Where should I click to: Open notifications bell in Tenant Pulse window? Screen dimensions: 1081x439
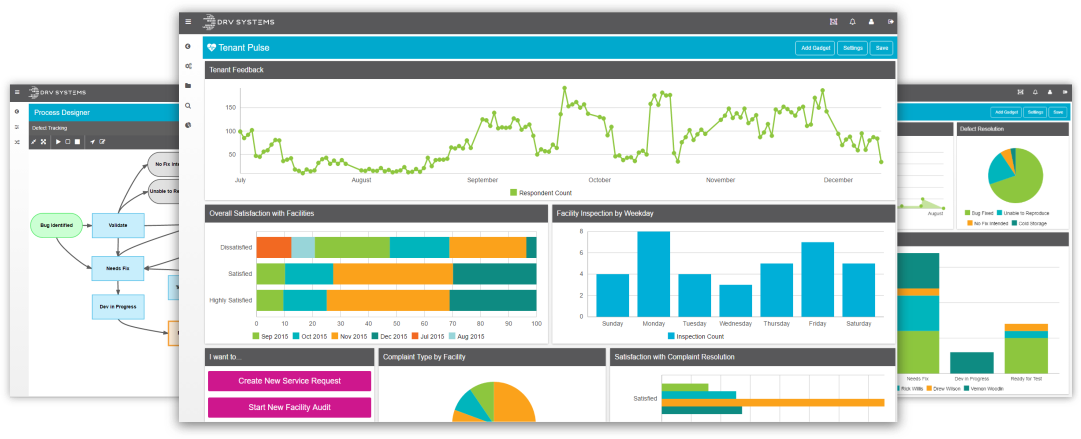pos(852,22)
